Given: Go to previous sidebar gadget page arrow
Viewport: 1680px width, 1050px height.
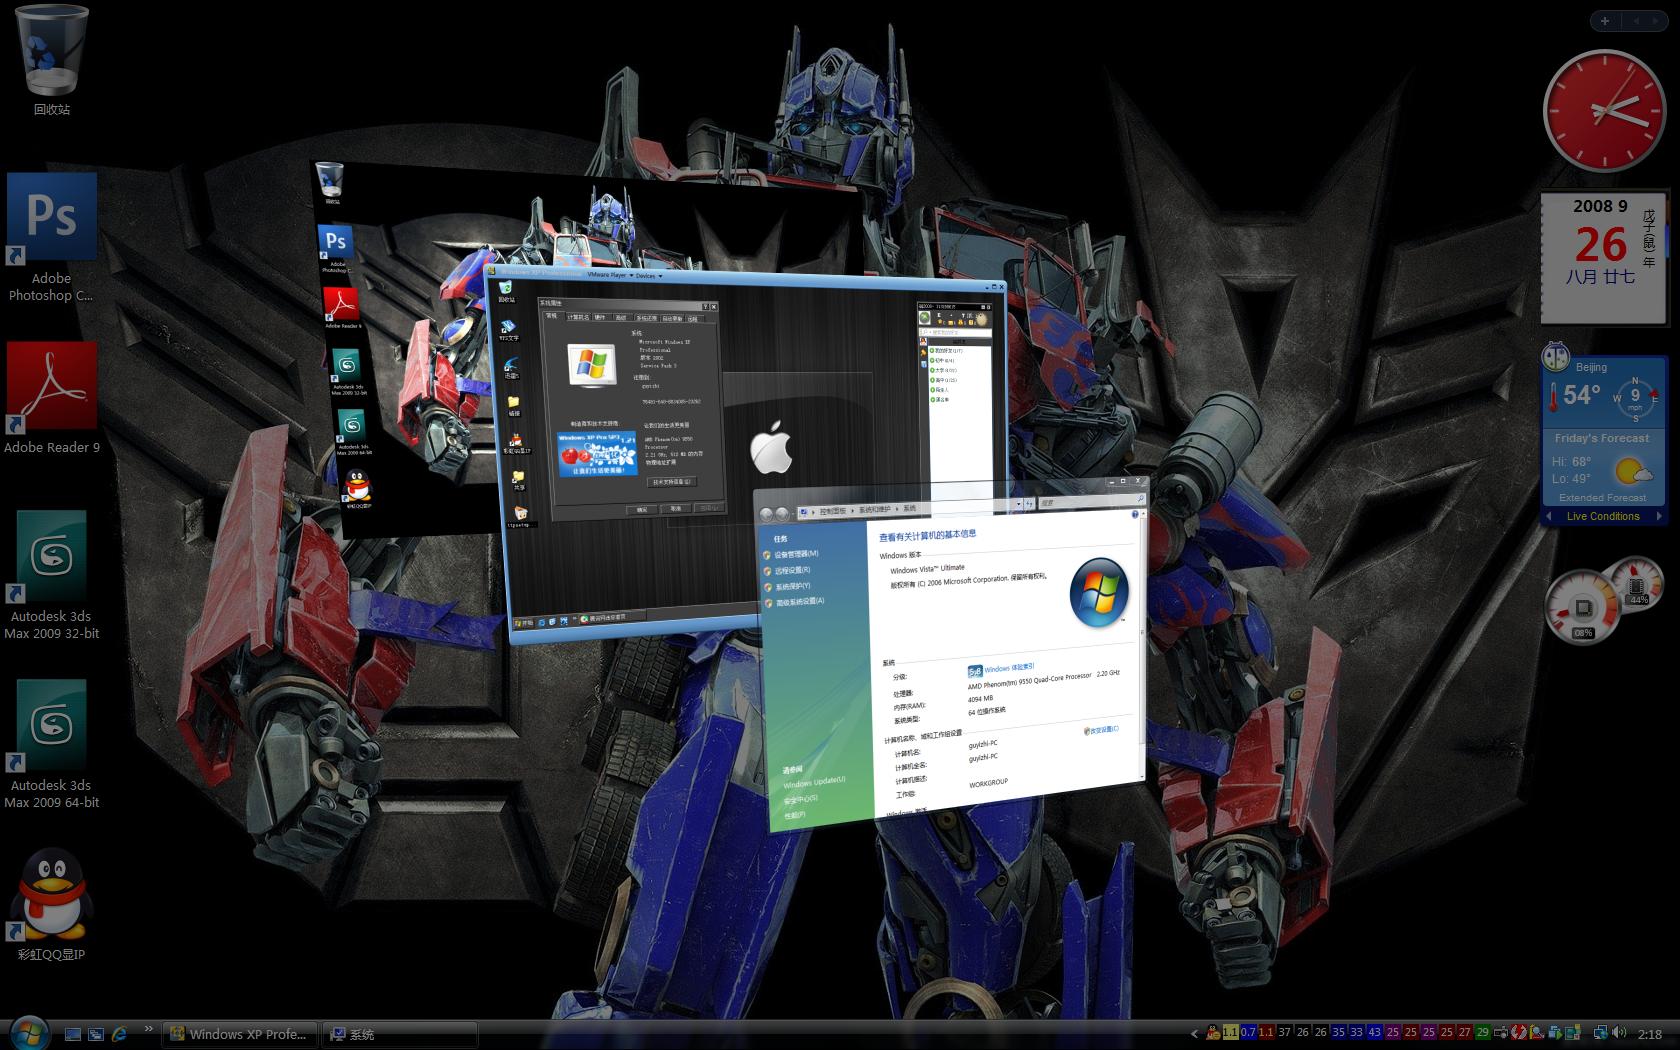Looking at the screenshot, I should (x=1637, y=20).
